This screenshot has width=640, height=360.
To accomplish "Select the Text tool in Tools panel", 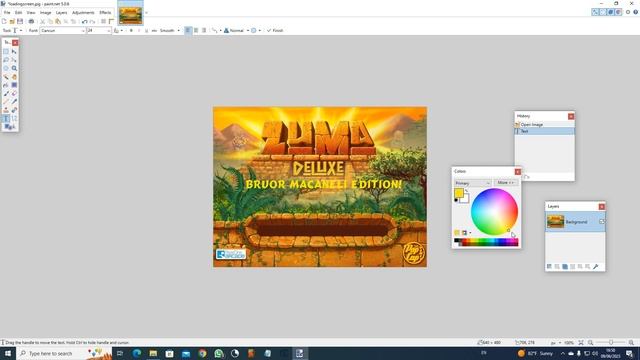I will click(x=6, y=118).
